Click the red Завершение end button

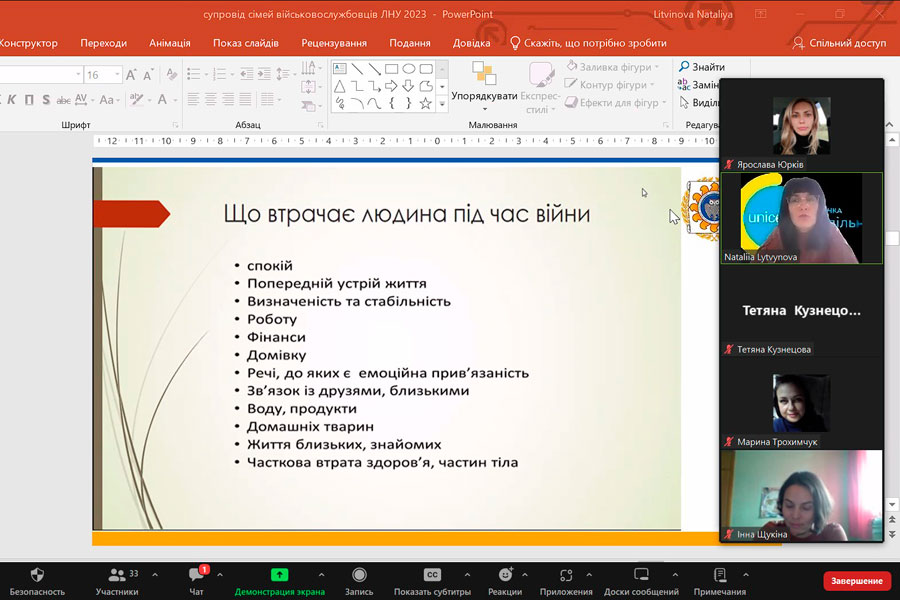[856, 581]
